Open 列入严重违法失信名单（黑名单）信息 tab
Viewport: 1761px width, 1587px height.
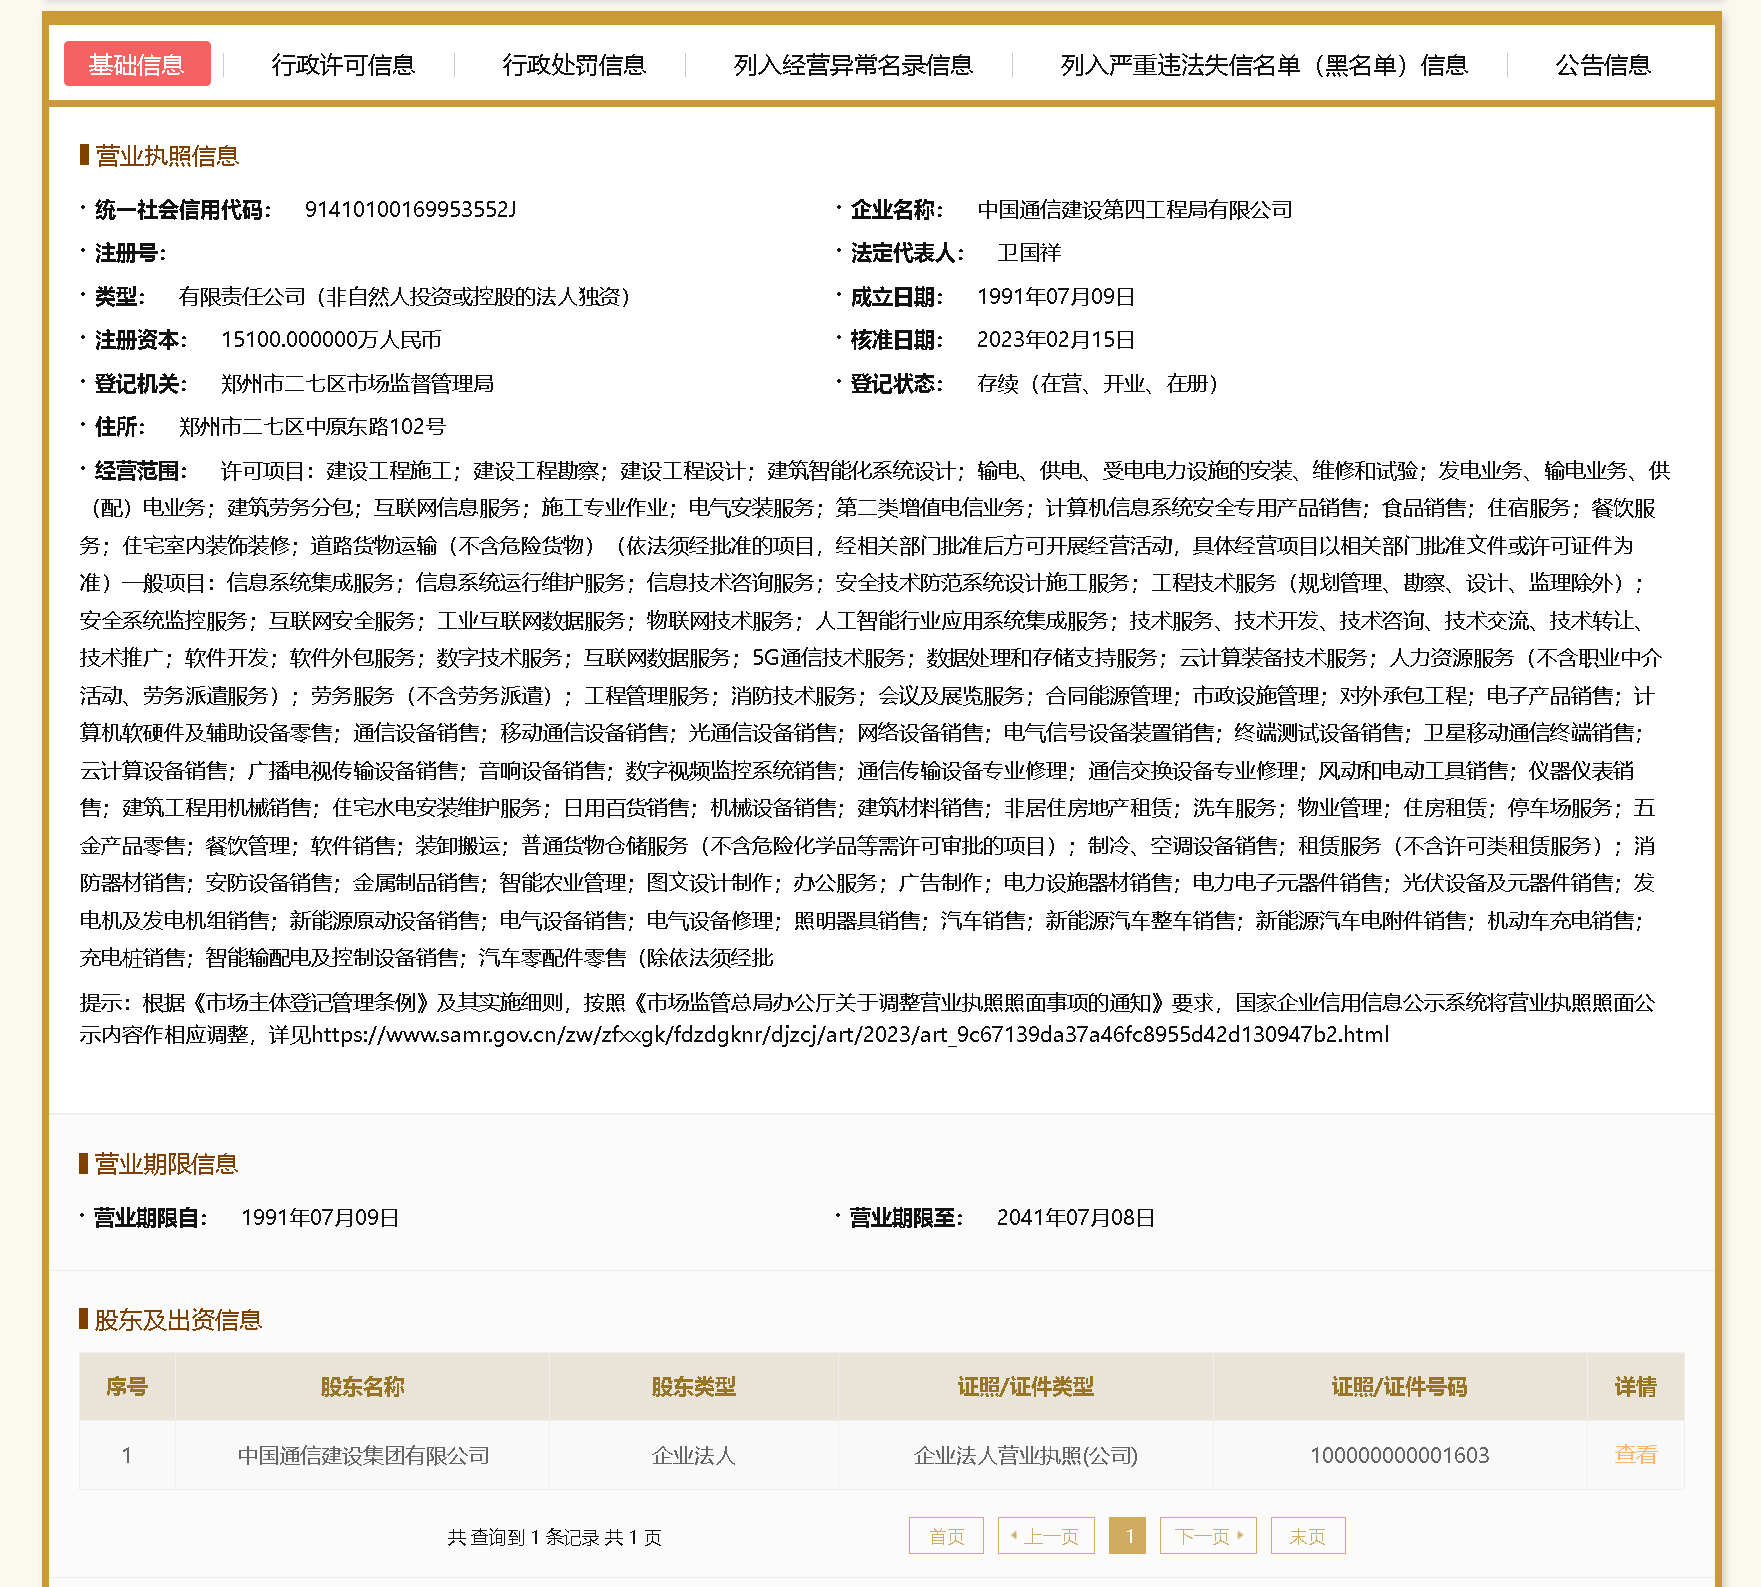(x=1264, y=65)
